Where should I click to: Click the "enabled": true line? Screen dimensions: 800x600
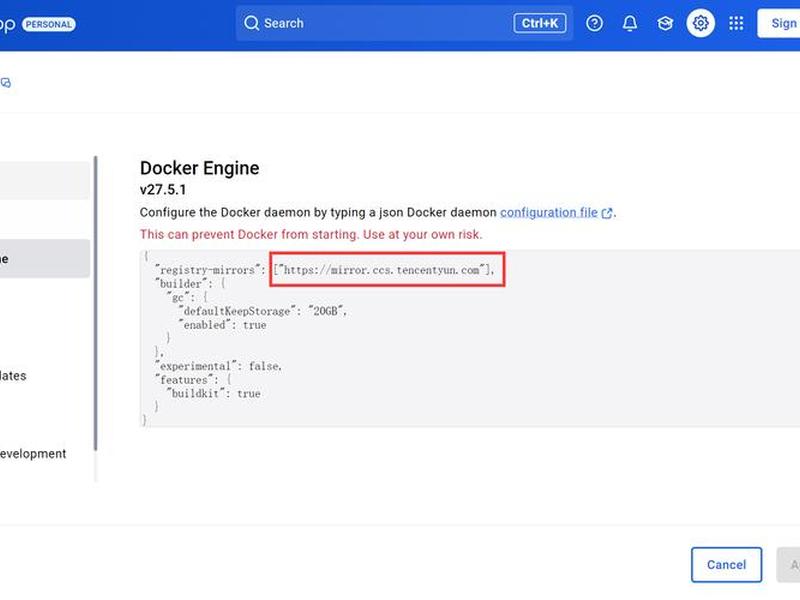pos(222,325)
